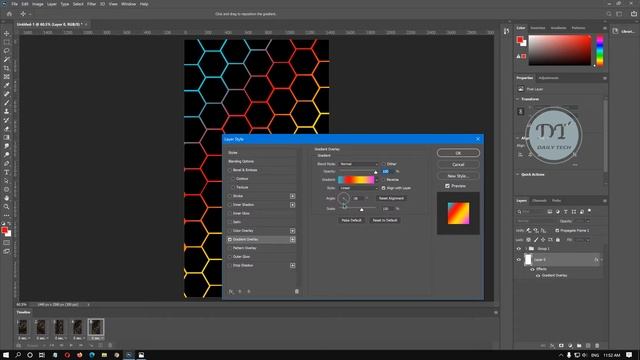
Task: Select the Brush tool
Action: pyautogui.click(x=7, y=103)
